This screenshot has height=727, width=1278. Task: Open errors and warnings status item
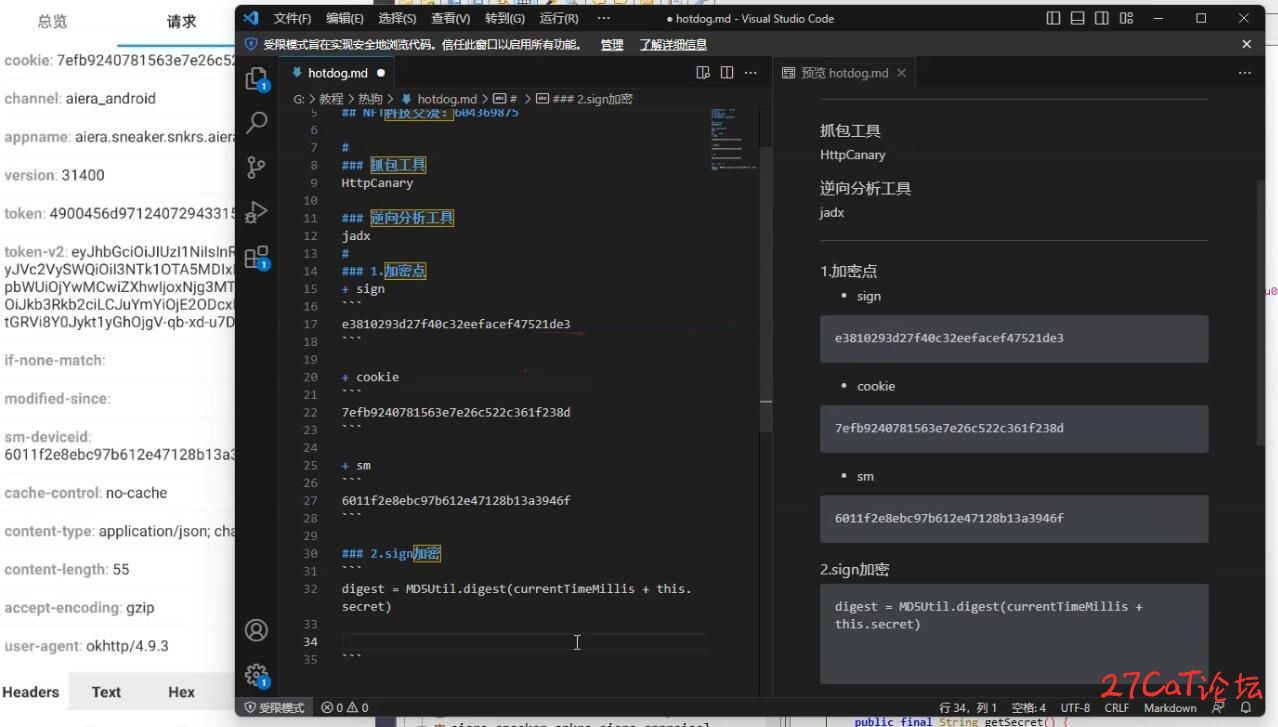pyautogui.click(x=344, y=707)
